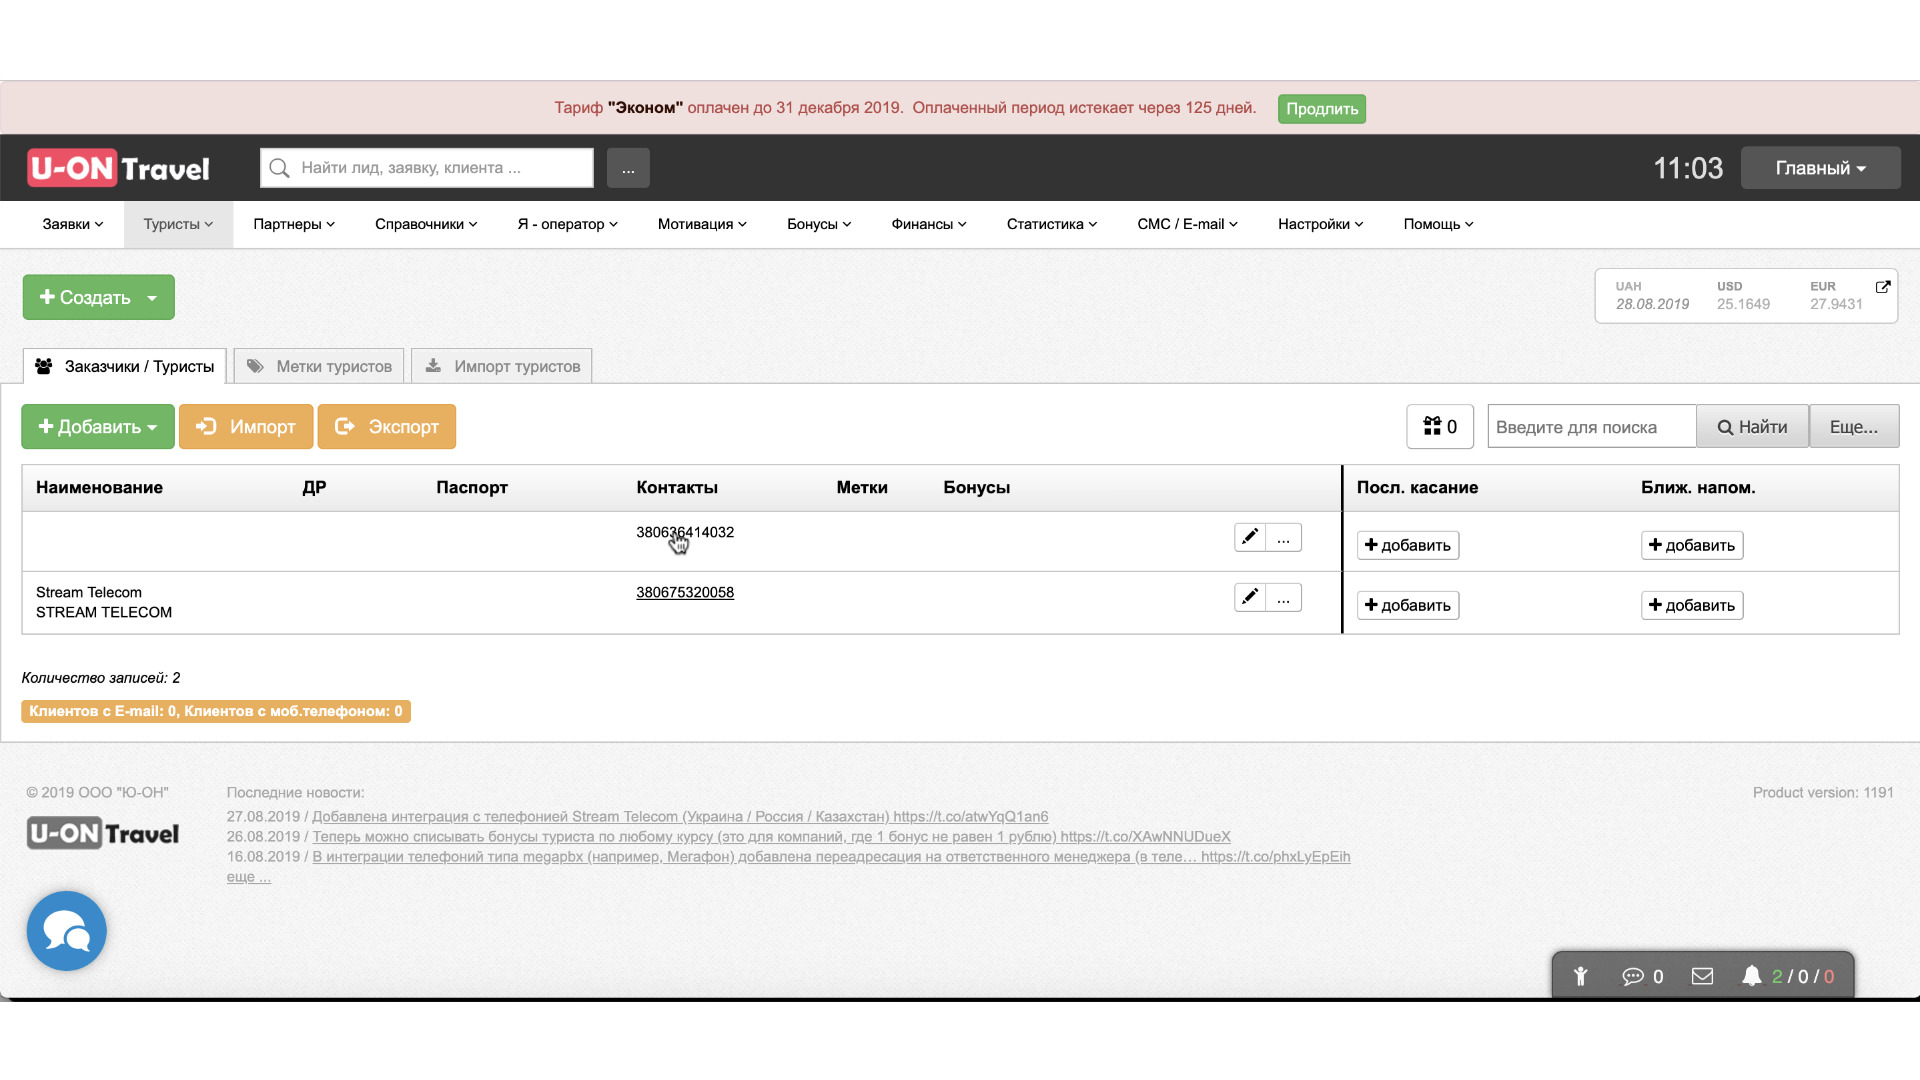Viewport: 1920px width, 1080px height.
Task: Open currency rates in external window icon
Action: (1883, 287)
